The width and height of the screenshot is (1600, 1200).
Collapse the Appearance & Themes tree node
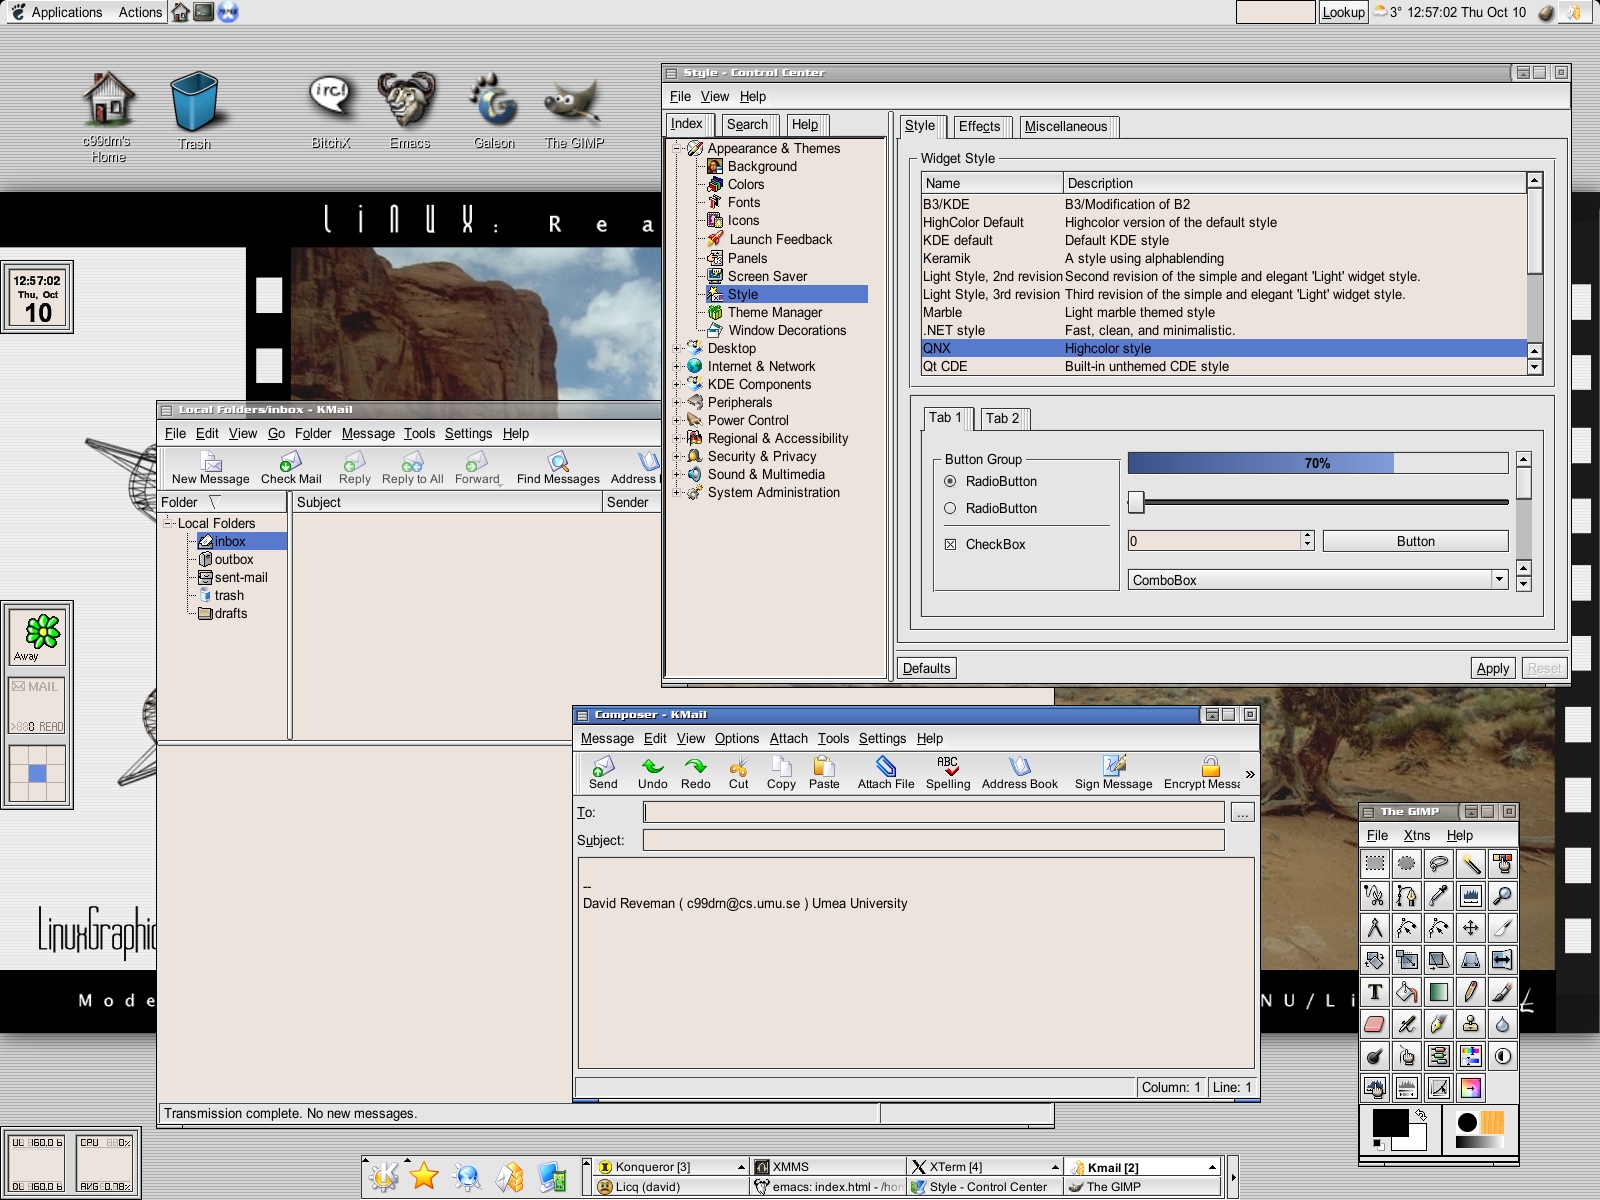[x=678, y=148]
